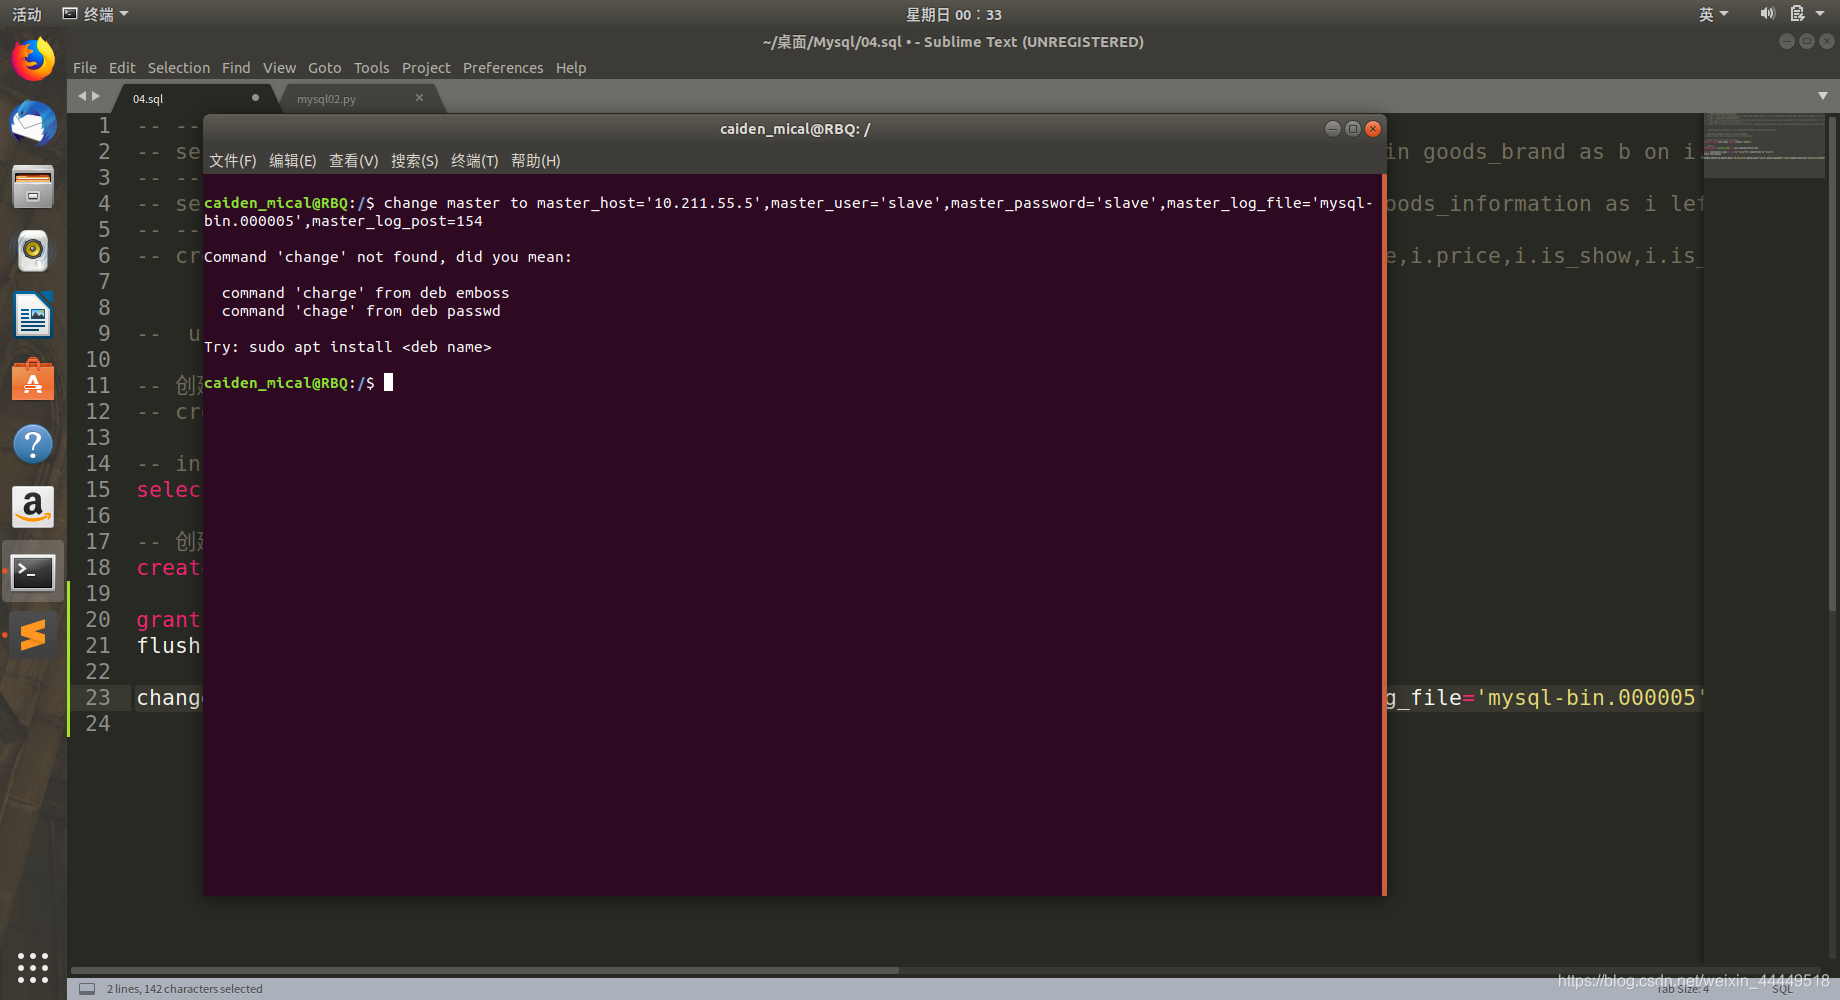Open terminal 搜索(S) menu
The image size is (1840, 1000).
414,161
